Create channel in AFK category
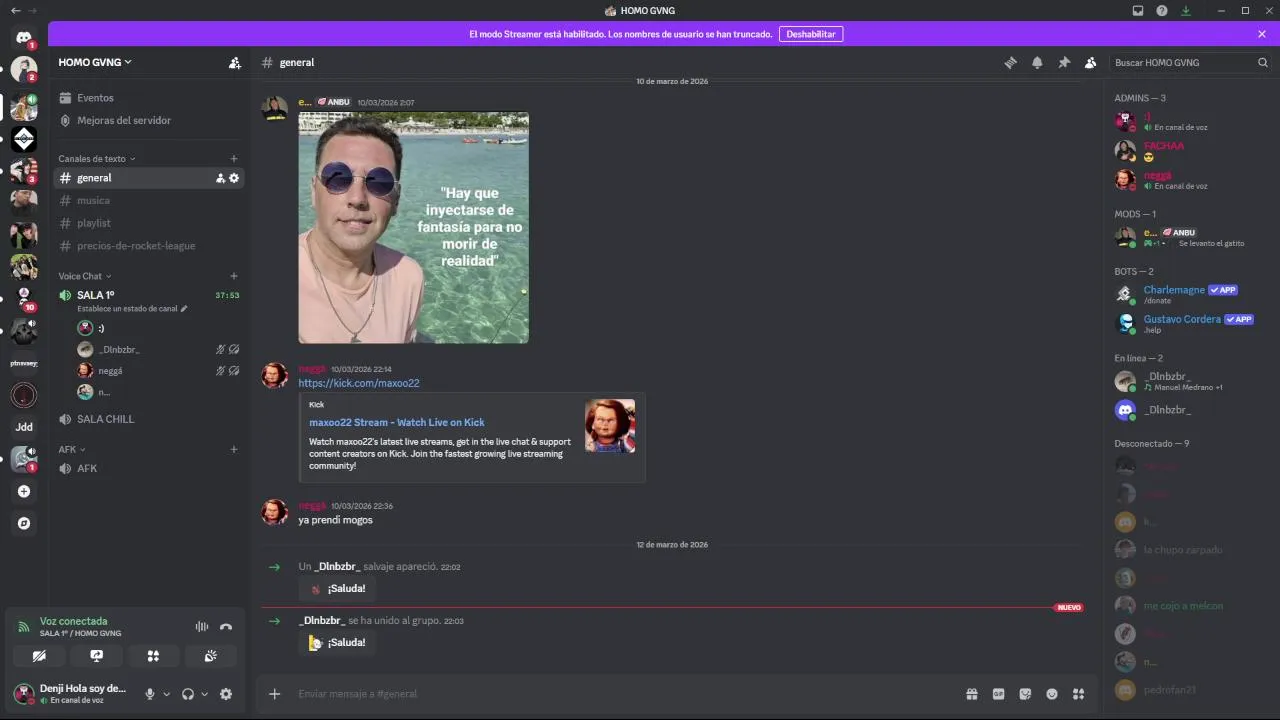Viewport: 1280px width, 720px height. [x=234, y=449]
